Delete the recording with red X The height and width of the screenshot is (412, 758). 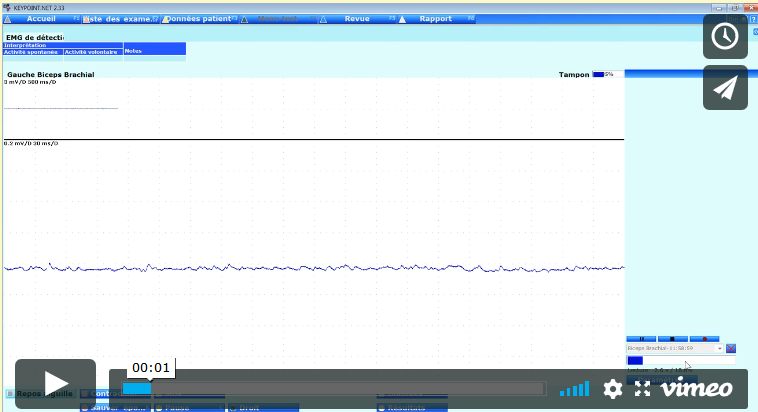pyautogui.click(x=731, y=348)
